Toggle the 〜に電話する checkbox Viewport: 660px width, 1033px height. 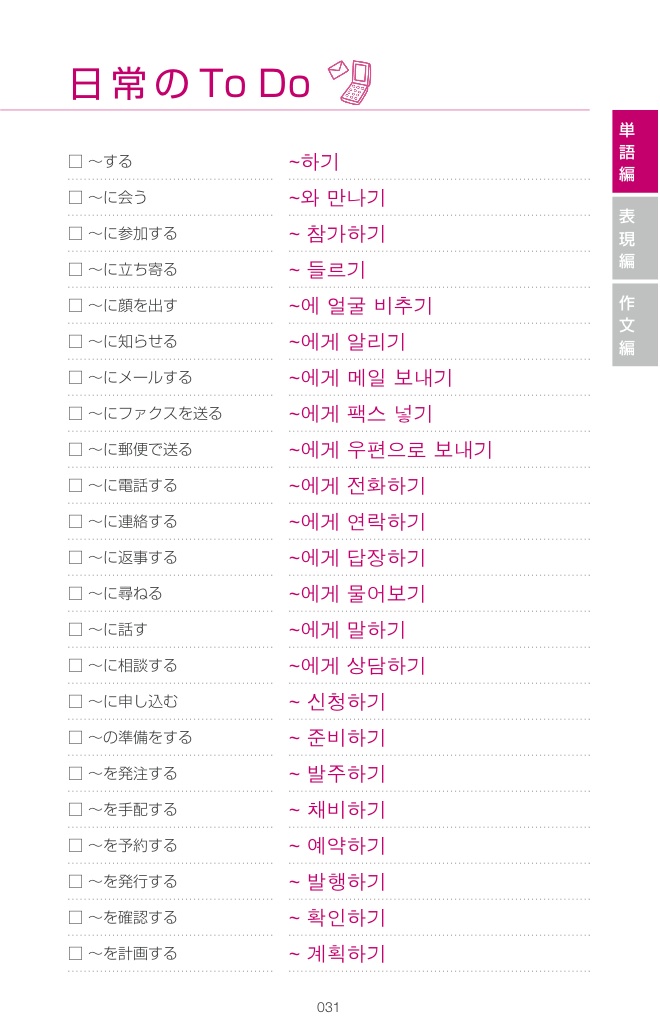tap(75, 485)
